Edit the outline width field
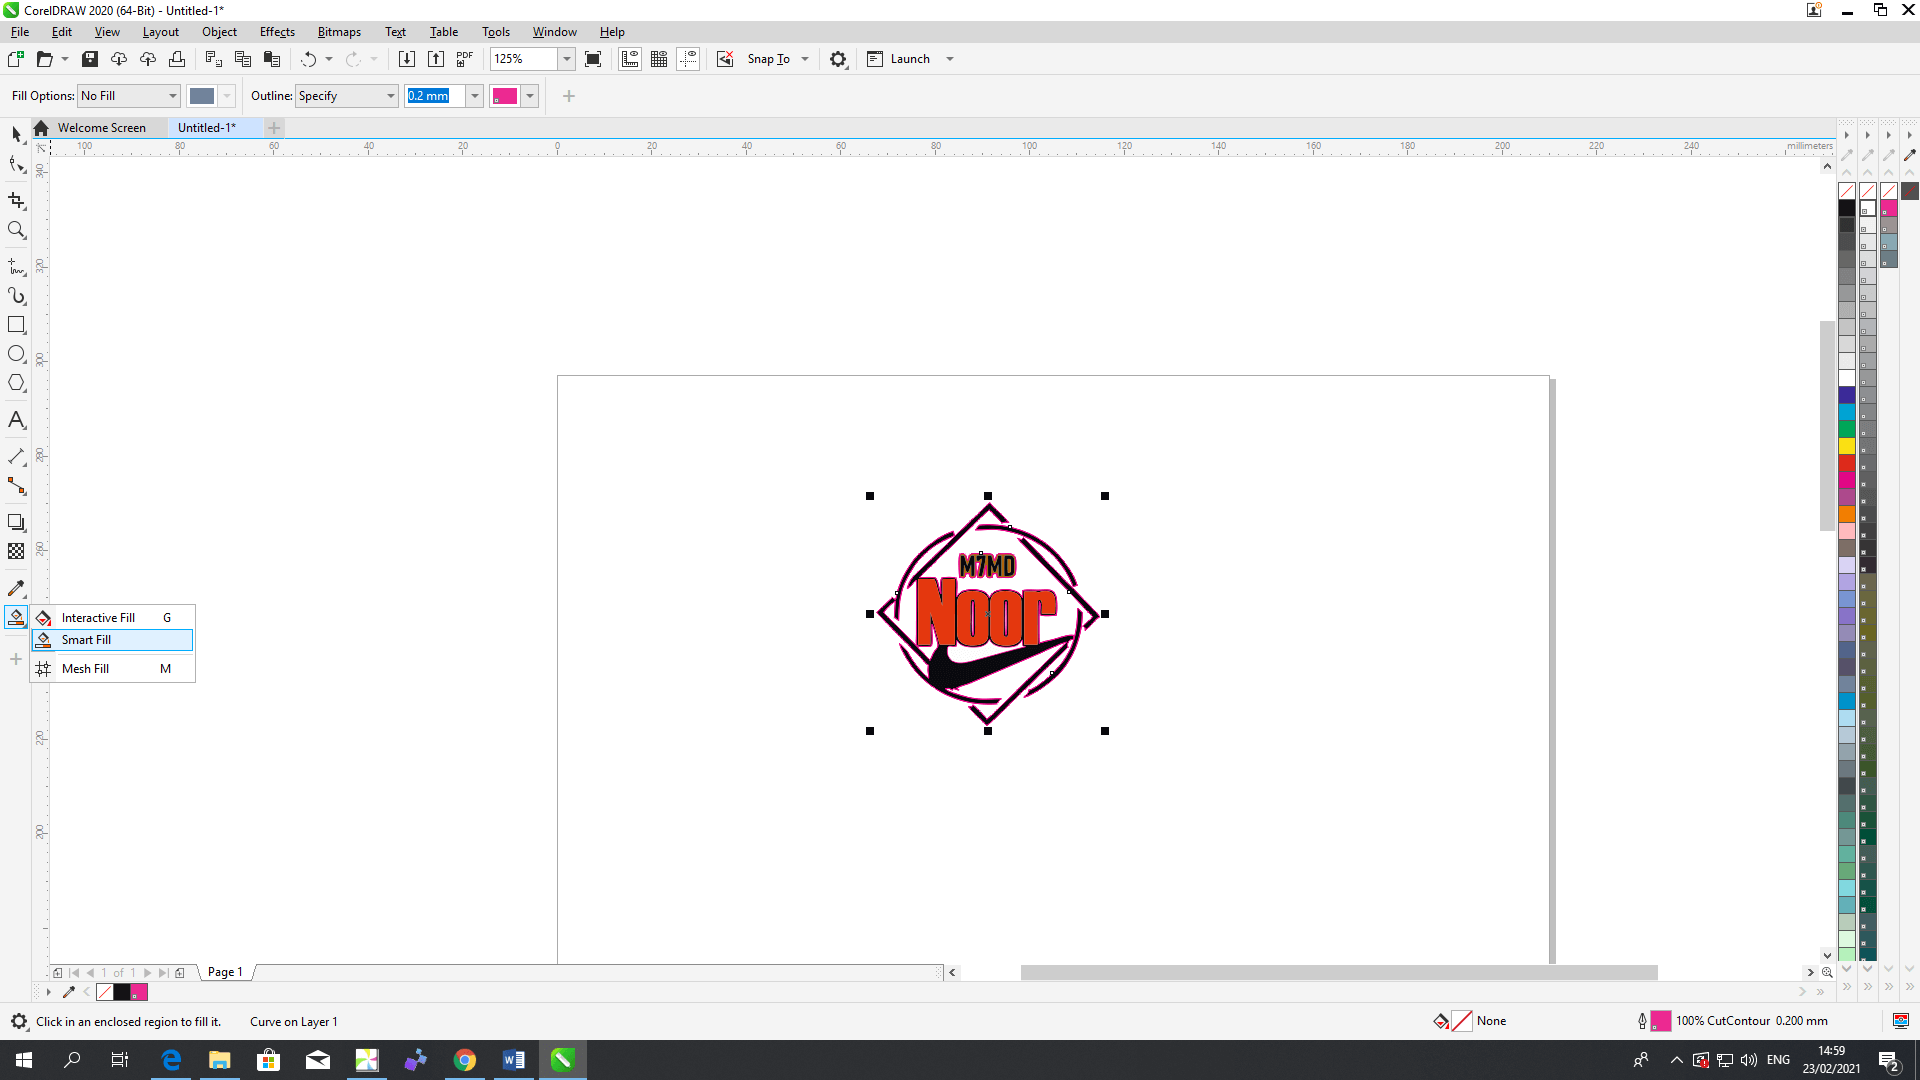 point(434,96)
